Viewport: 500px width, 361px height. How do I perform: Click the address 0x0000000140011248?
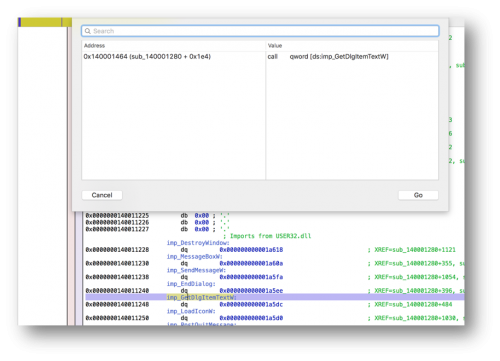pos(117,304)
